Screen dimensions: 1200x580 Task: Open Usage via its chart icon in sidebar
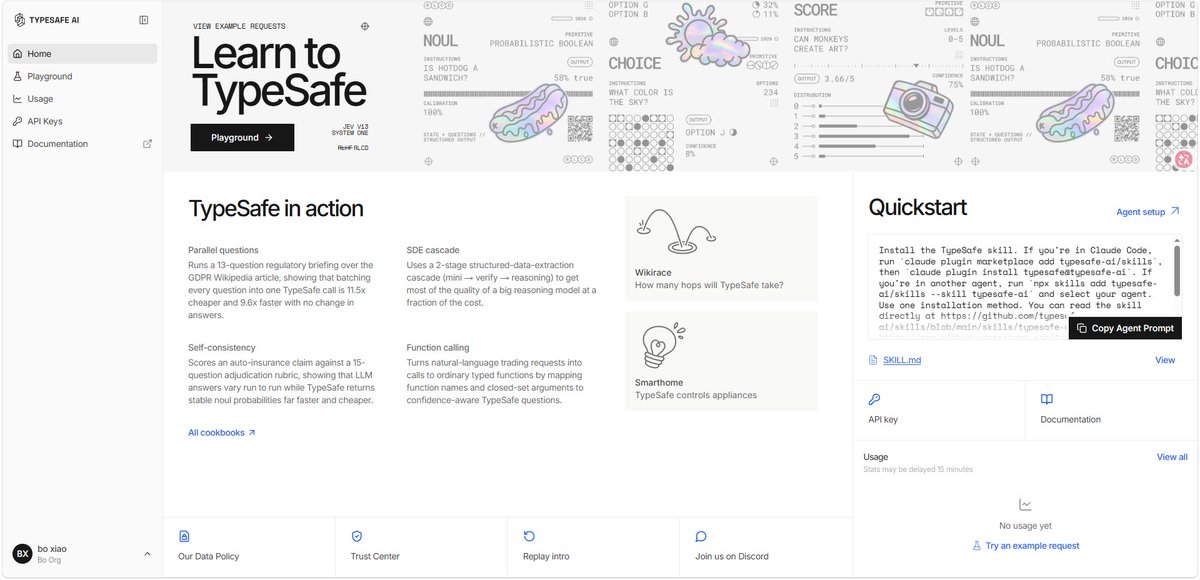pos(18,99)
